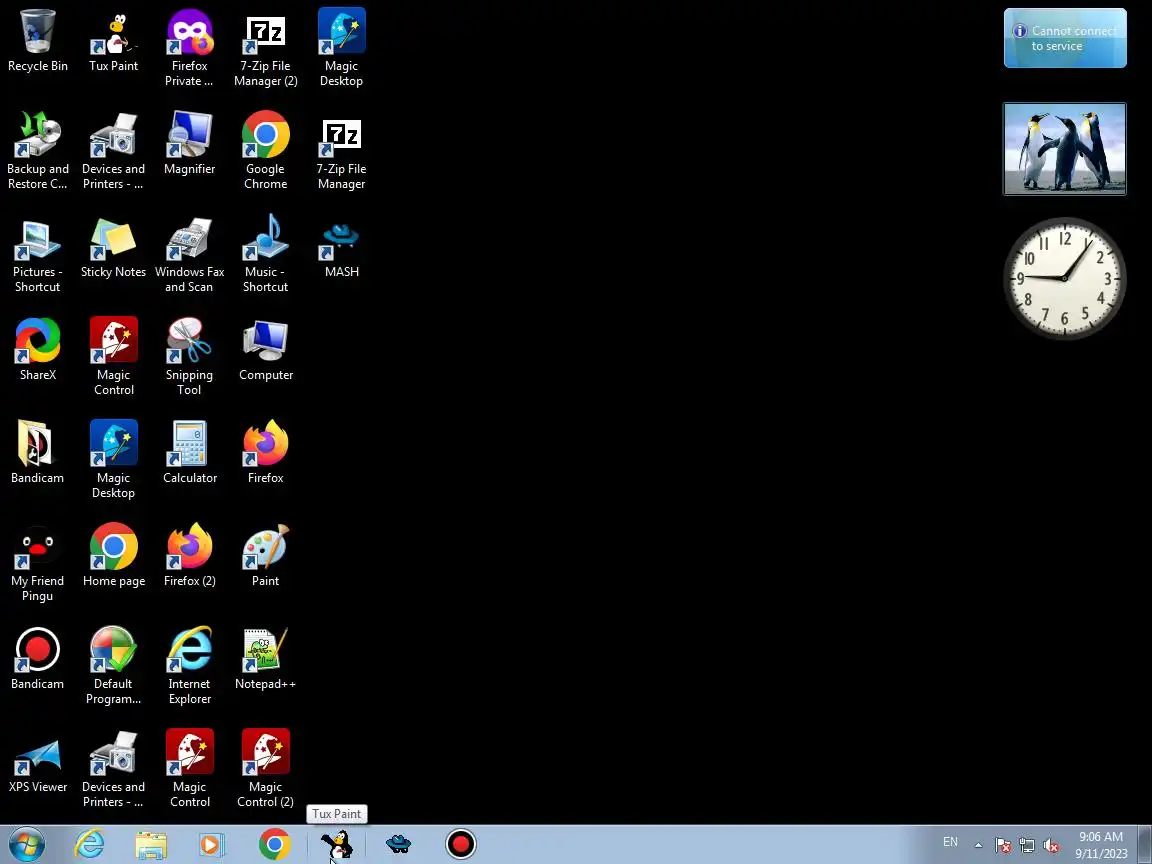Select the Magic Control icon next to Devices and Printers
Viewport: 1152px width, 864px height.
[x=190, y=768]
